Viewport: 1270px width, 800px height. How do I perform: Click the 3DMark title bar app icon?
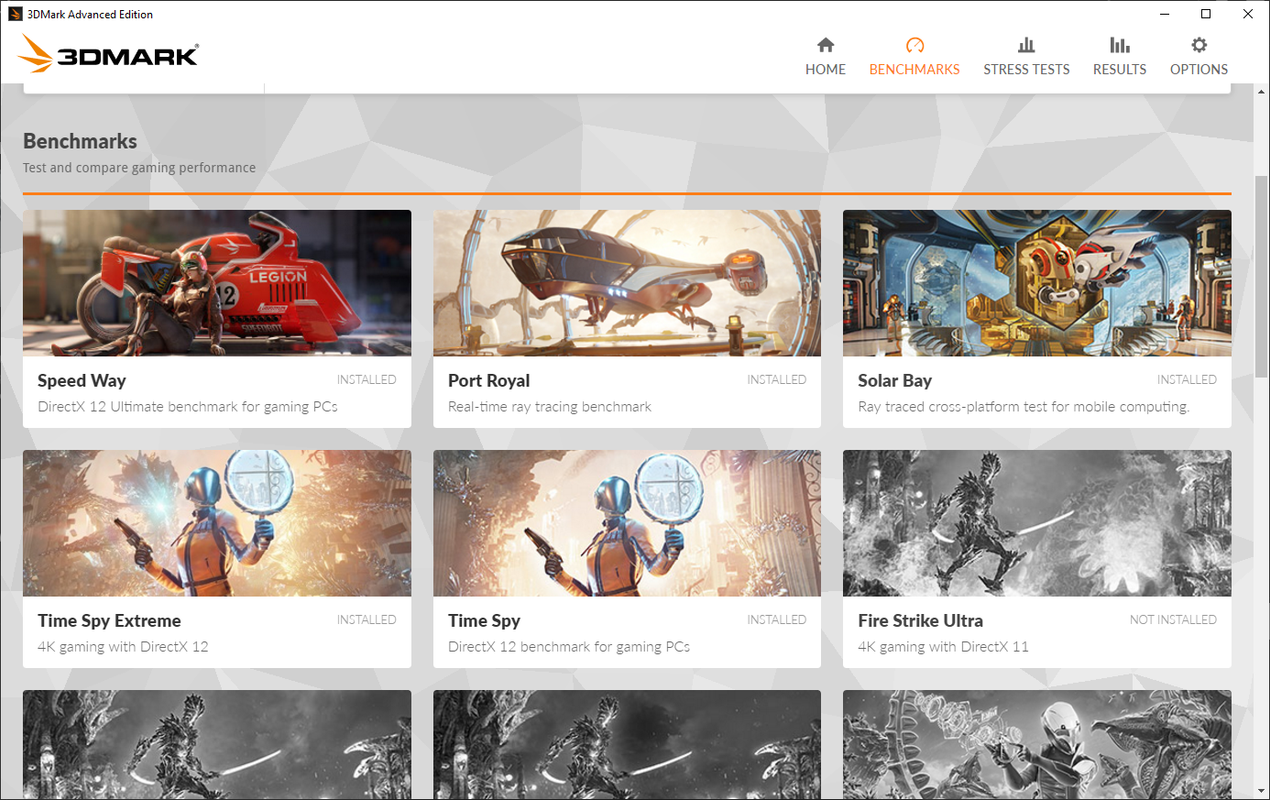click(15, 14)
